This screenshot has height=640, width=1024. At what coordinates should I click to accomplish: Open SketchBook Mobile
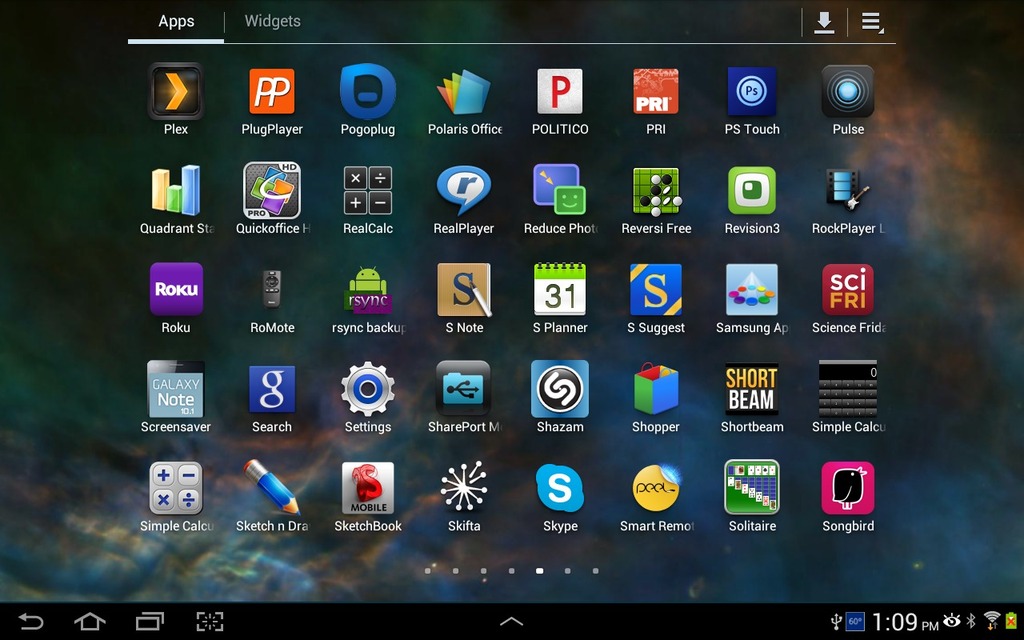tap(368, 488)
